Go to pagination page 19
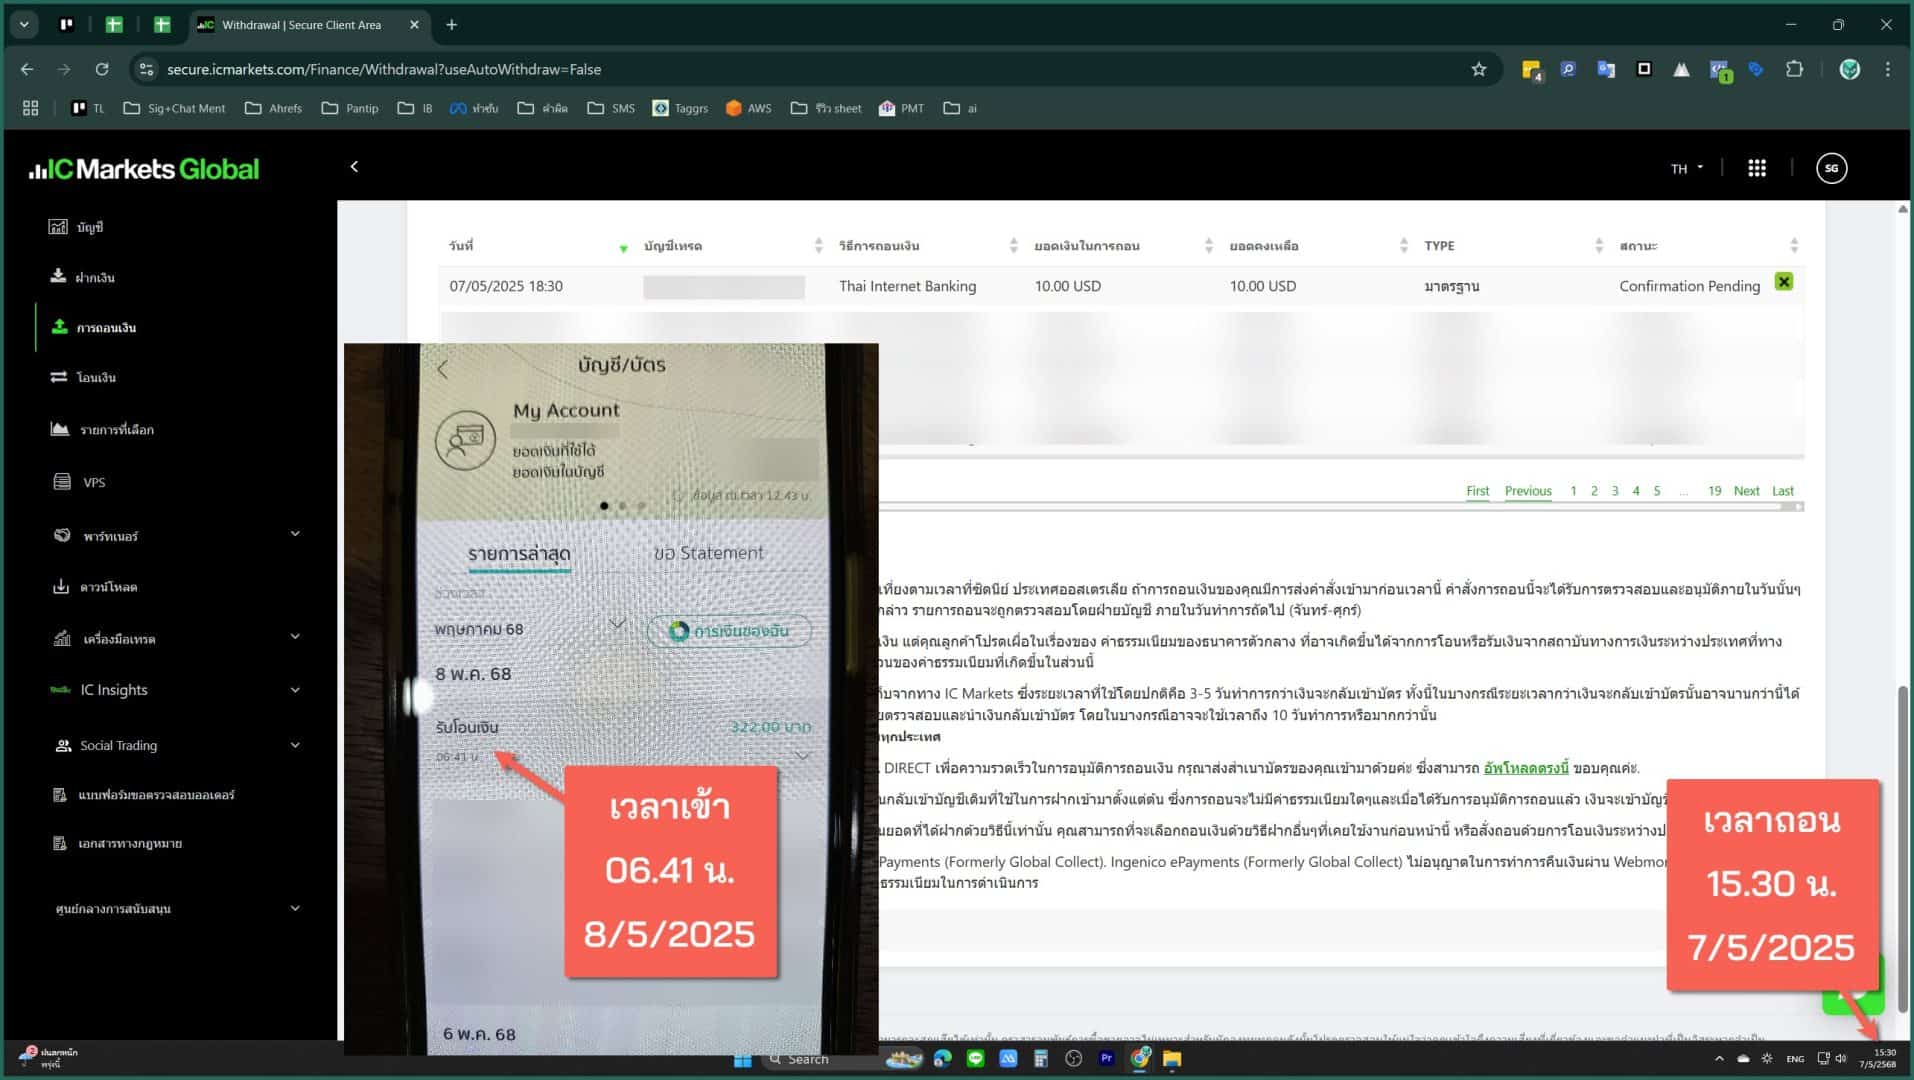The height and width of the screenshot is (1080, 1914). [1714, 491]
